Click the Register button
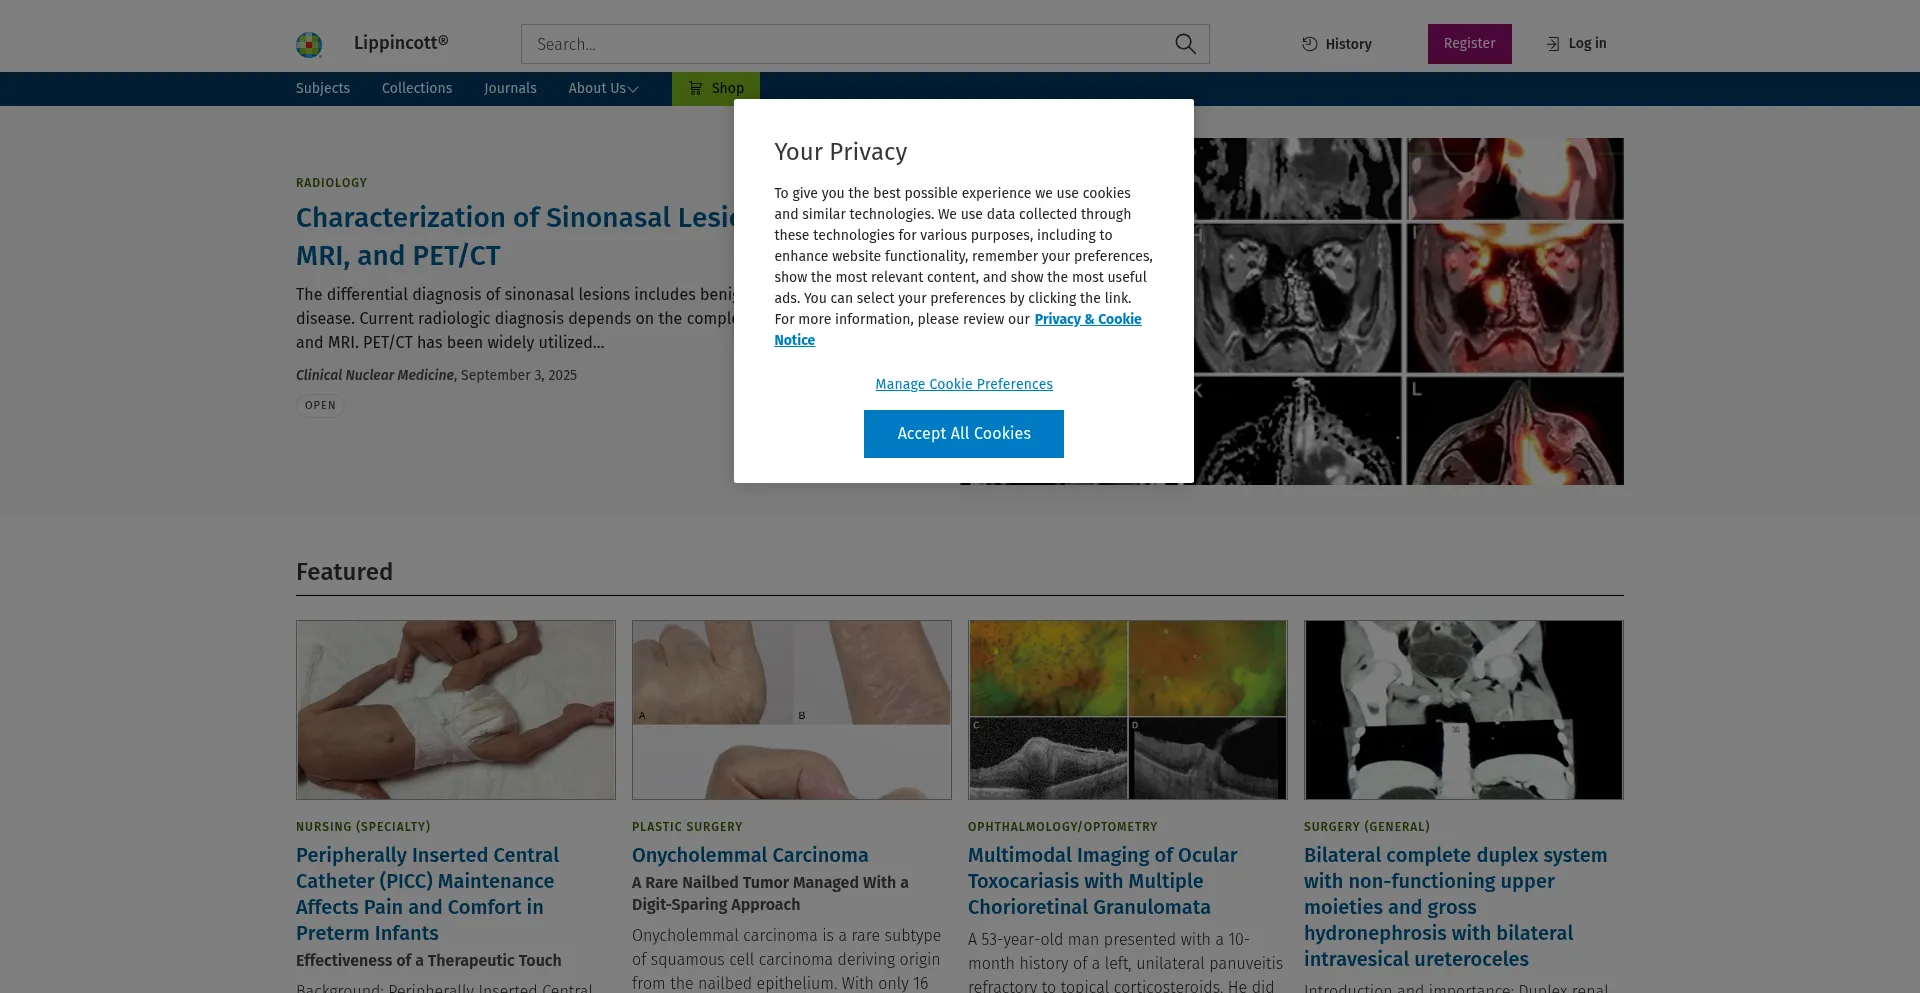 (x=1469, y=44)
